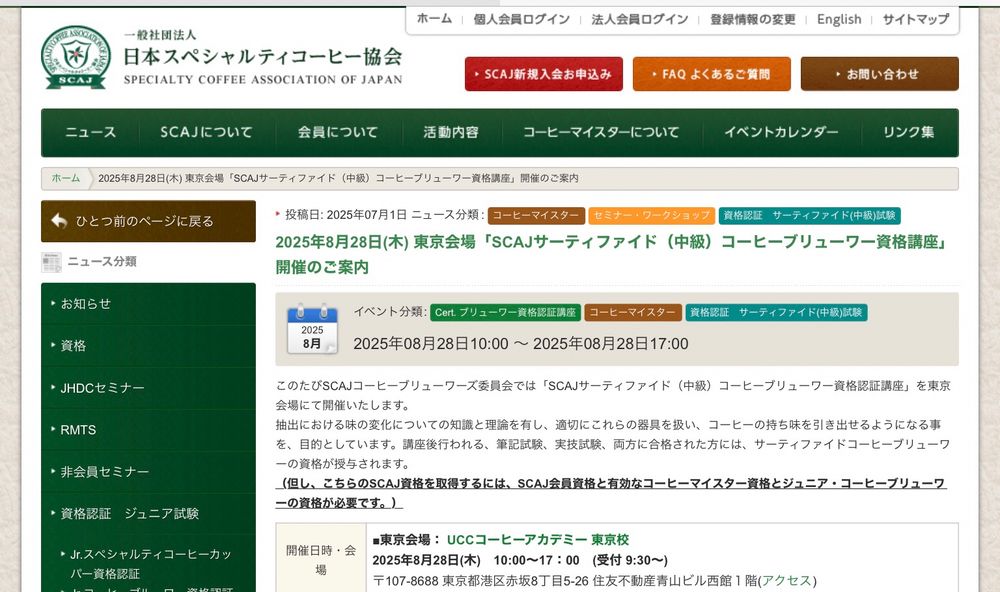Screen dimensions: 1000x592
Task: Click the 日本スペシャルティコーヒー協会 site title
Action: [263, 57]
